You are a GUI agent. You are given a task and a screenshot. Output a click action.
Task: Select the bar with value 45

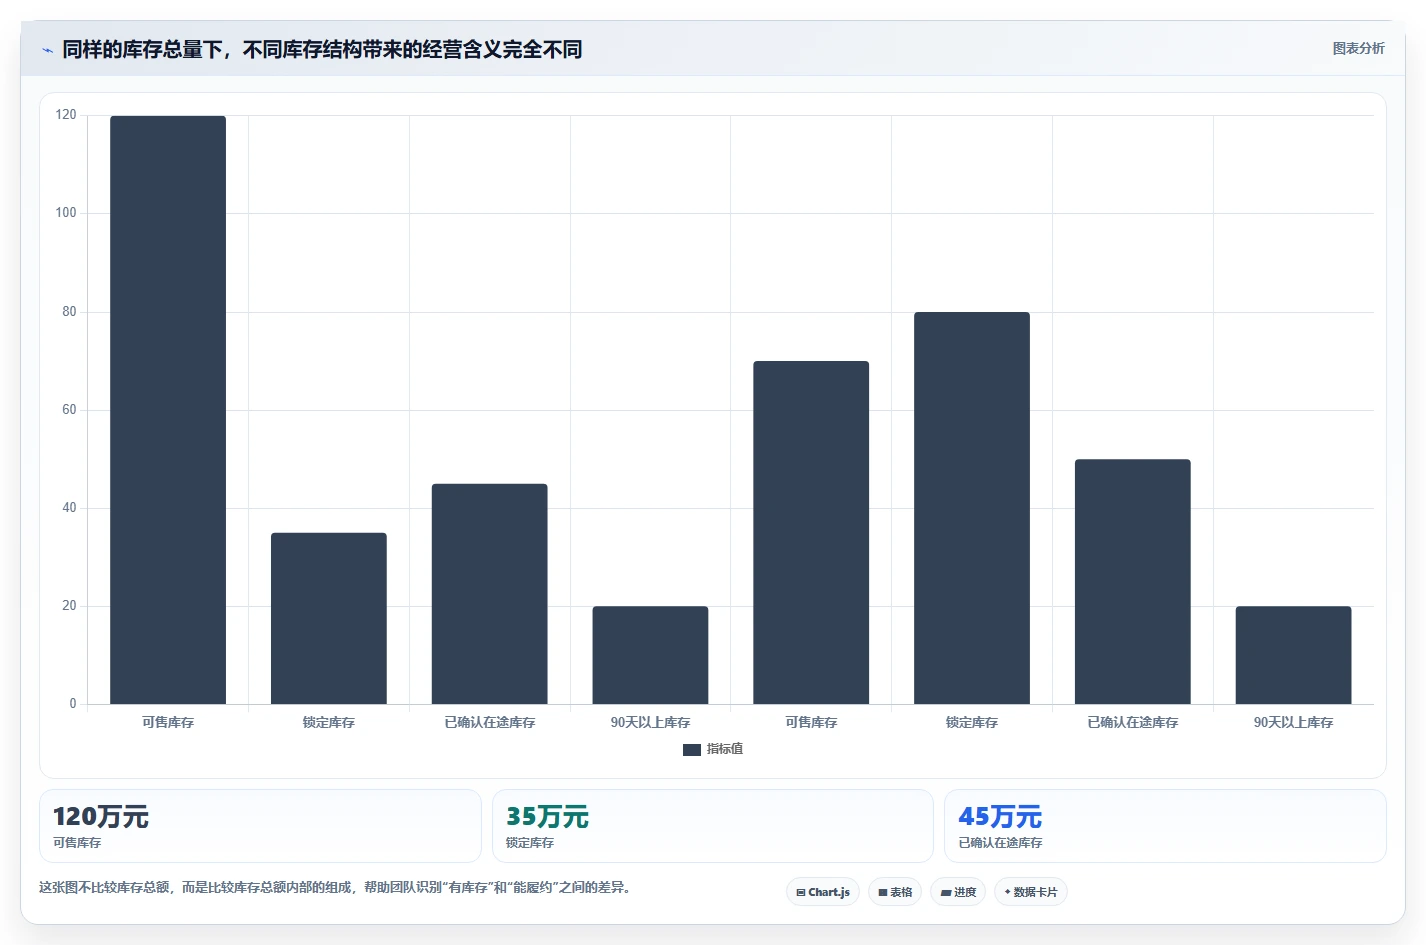pyautogui.click(x=490, y=594)
